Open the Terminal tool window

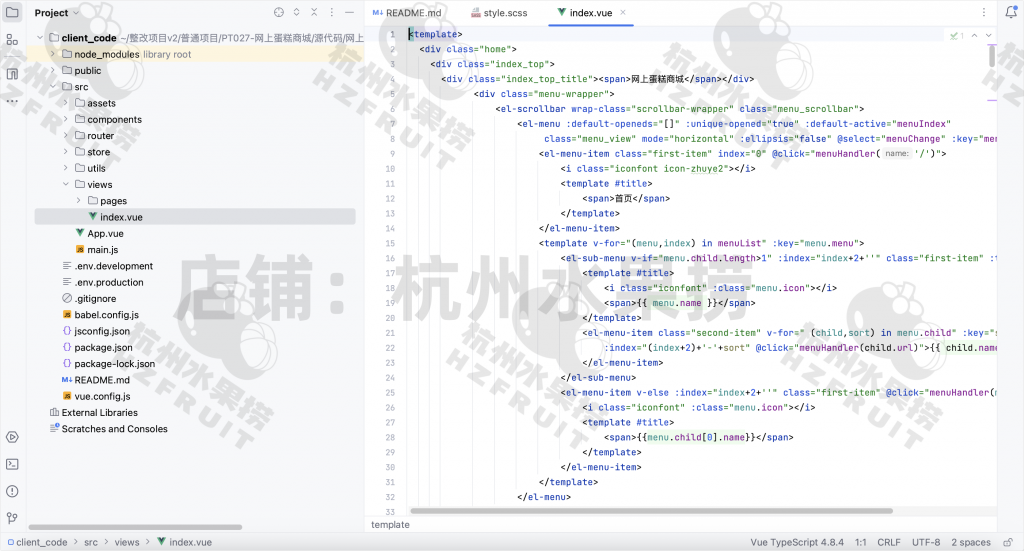click(x=12, y=464)
